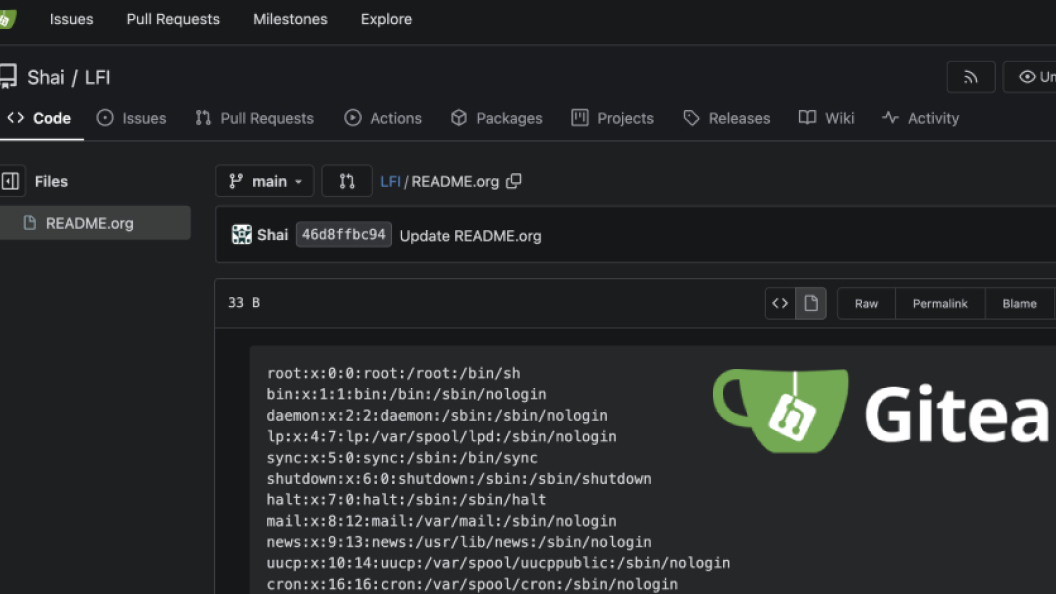Open the LFI repository title link
The width and height of the screenshot is (1056, 594).
tap(97, 77)
